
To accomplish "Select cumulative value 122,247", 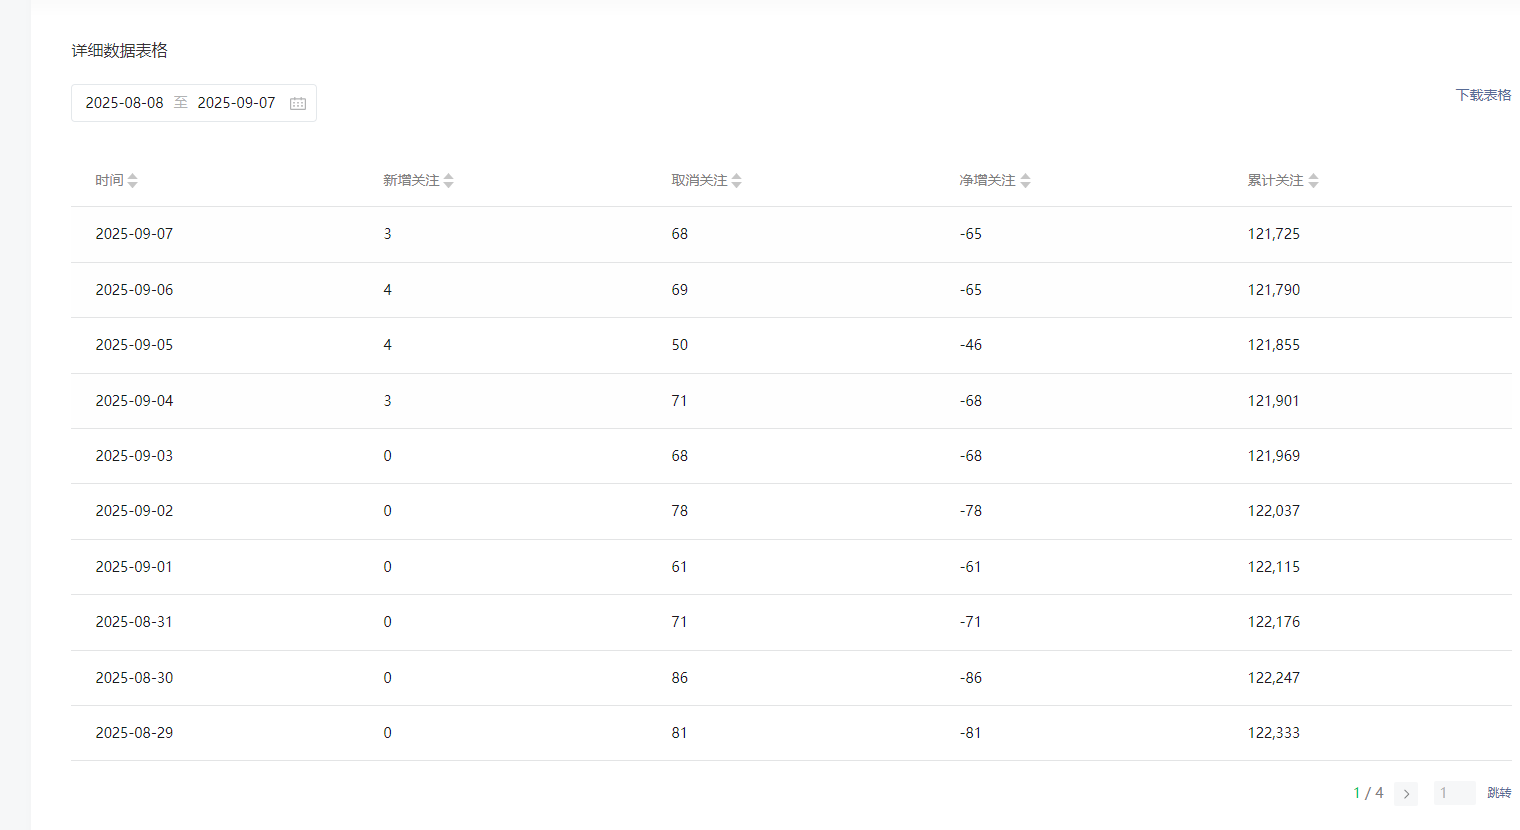I will pyautogui.click(x=1274, y=678).
